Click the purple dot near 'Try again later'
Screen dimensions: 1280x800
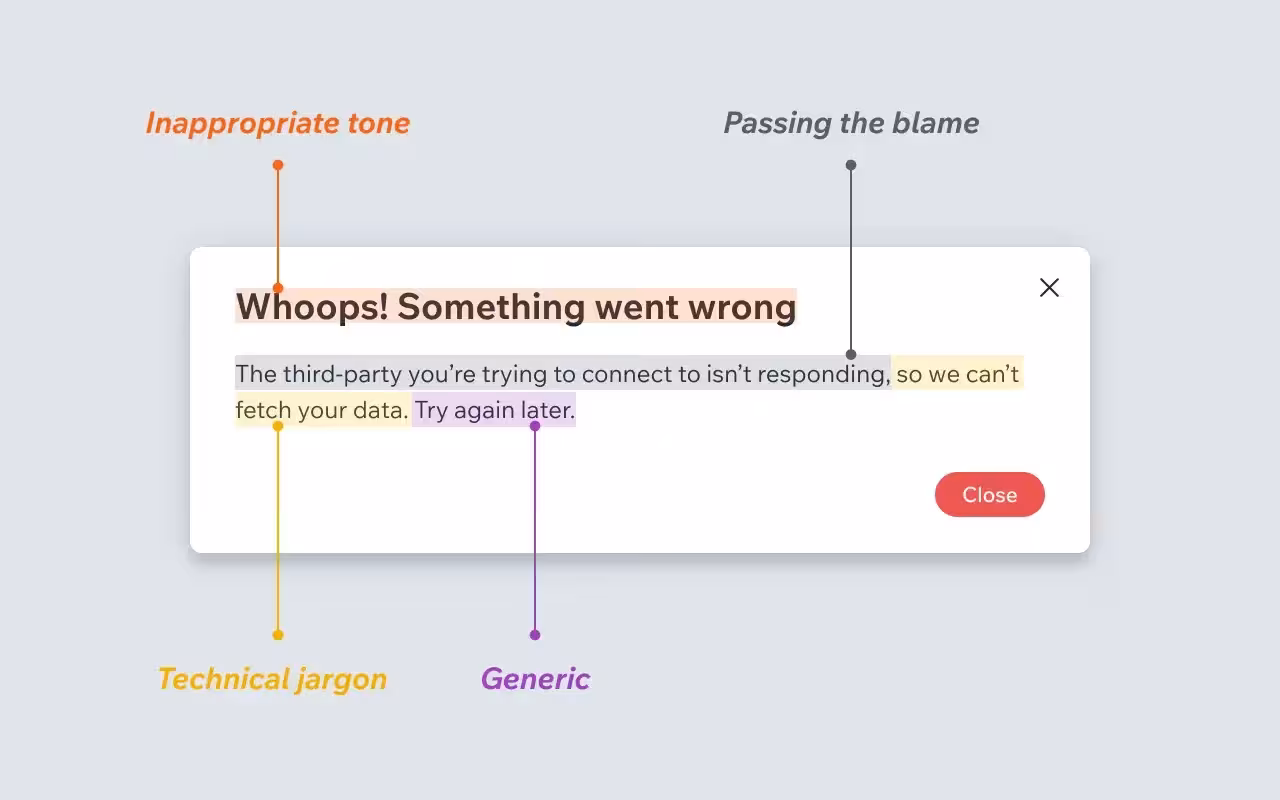point(535,424)
